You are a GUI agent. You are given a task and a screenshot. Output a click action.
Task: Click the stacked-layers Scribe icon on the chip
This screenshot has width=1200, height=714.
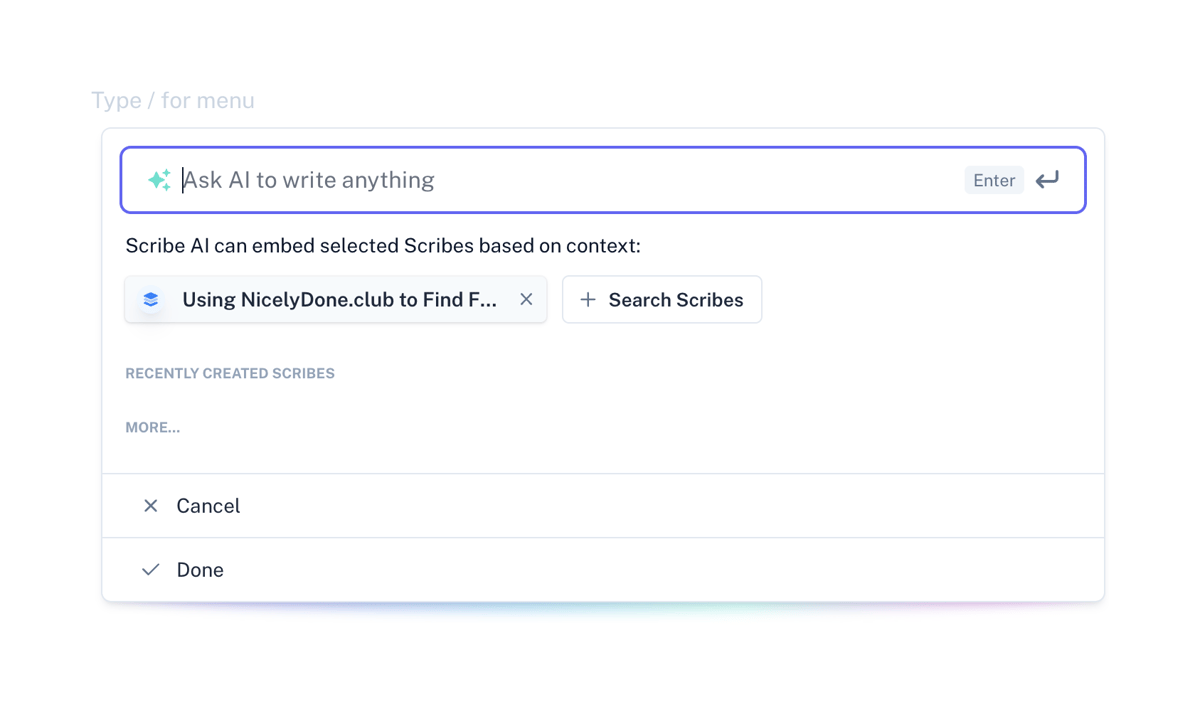click(150, 299)
